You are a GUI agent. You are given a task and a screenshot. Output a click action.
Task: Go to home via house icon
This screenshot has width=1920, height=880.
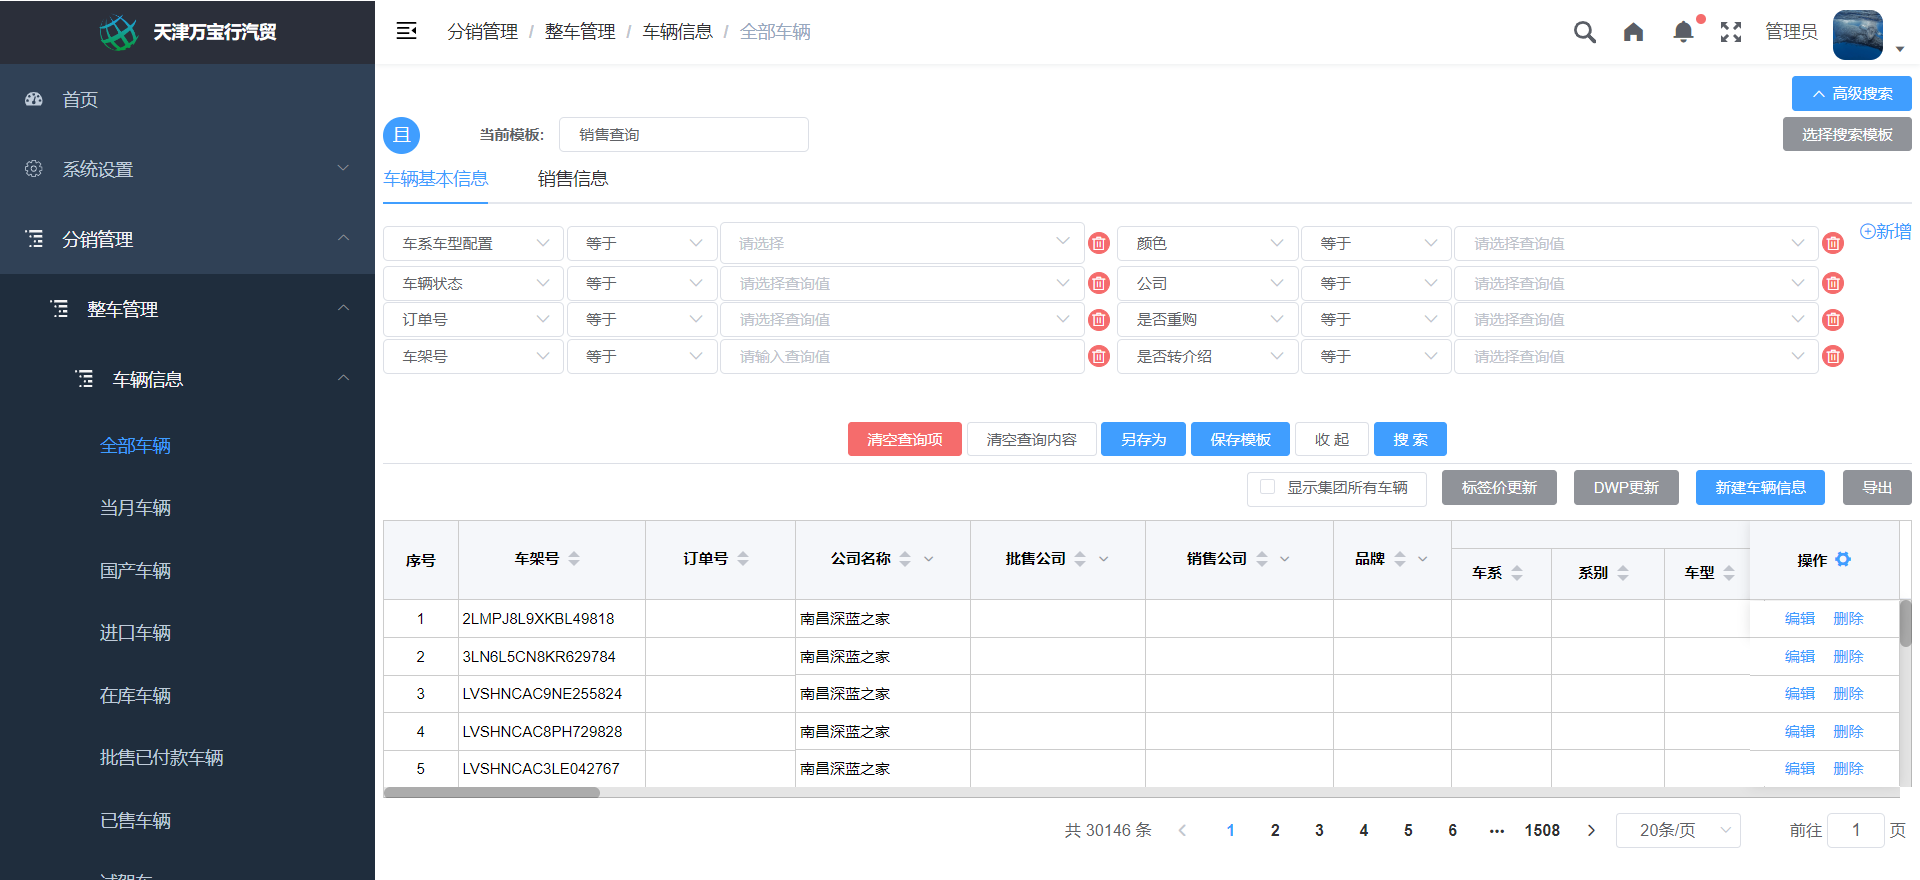click(x=1633, y=32)
